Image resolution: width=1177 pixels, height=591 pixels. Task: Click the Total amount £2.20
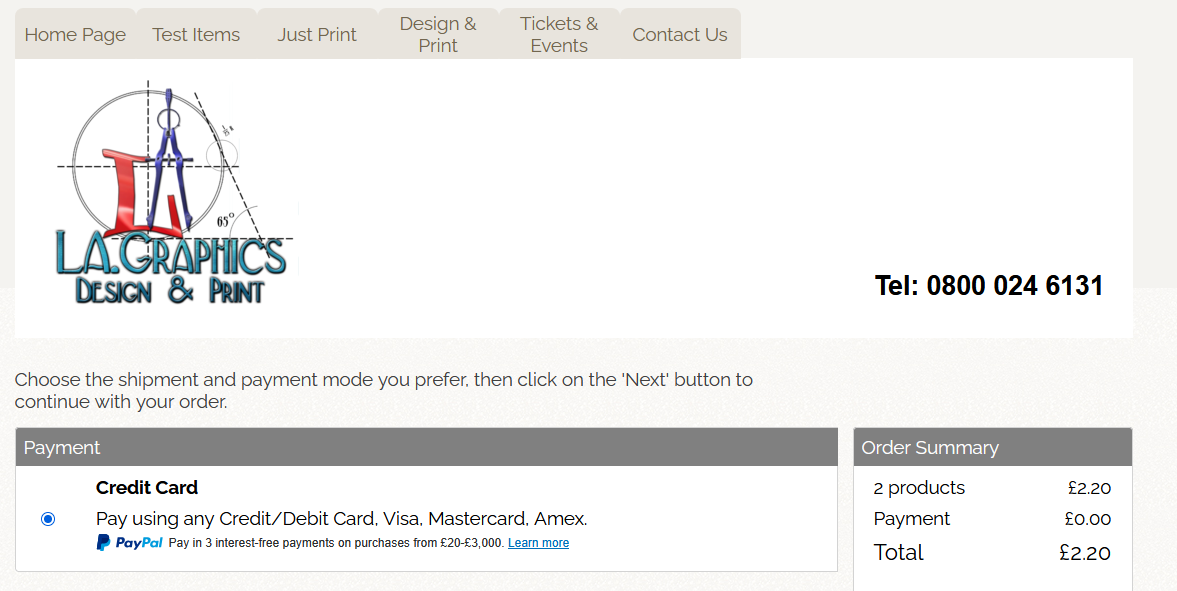click(1084, 553)
